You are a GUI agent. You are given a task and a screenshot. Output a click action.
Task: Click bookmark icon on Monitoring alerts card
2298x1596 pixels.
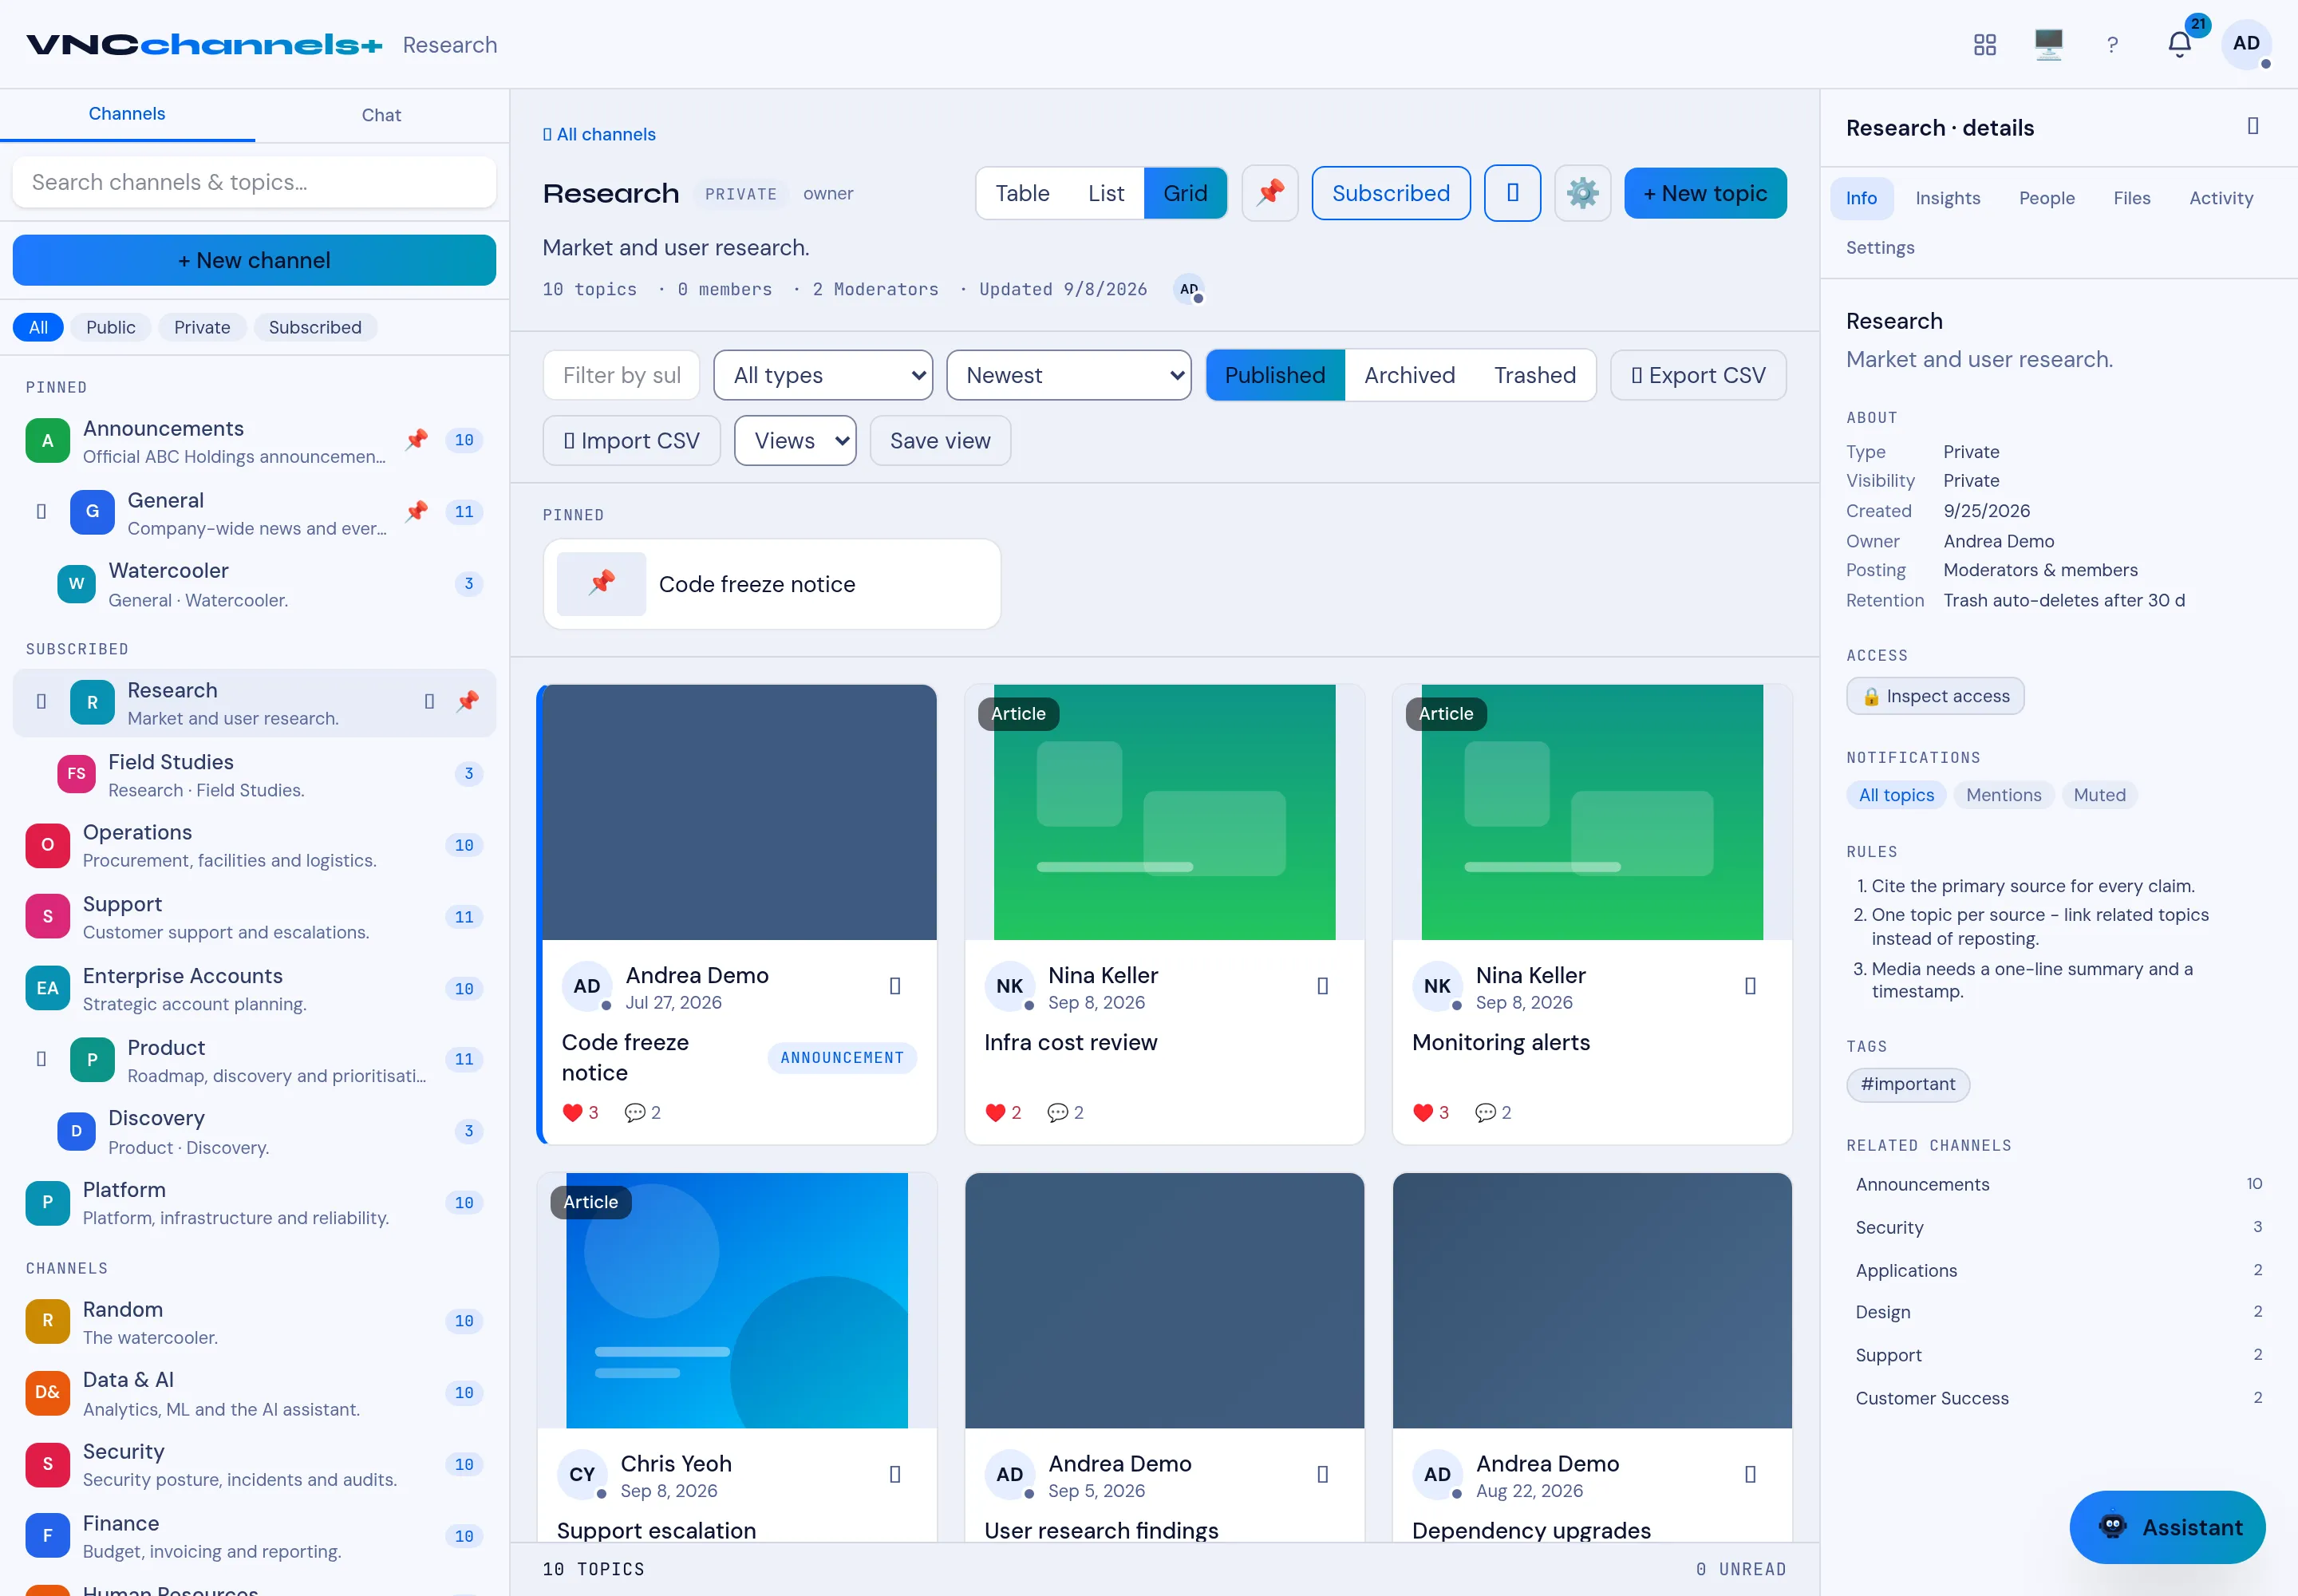tap(1750, 986)
